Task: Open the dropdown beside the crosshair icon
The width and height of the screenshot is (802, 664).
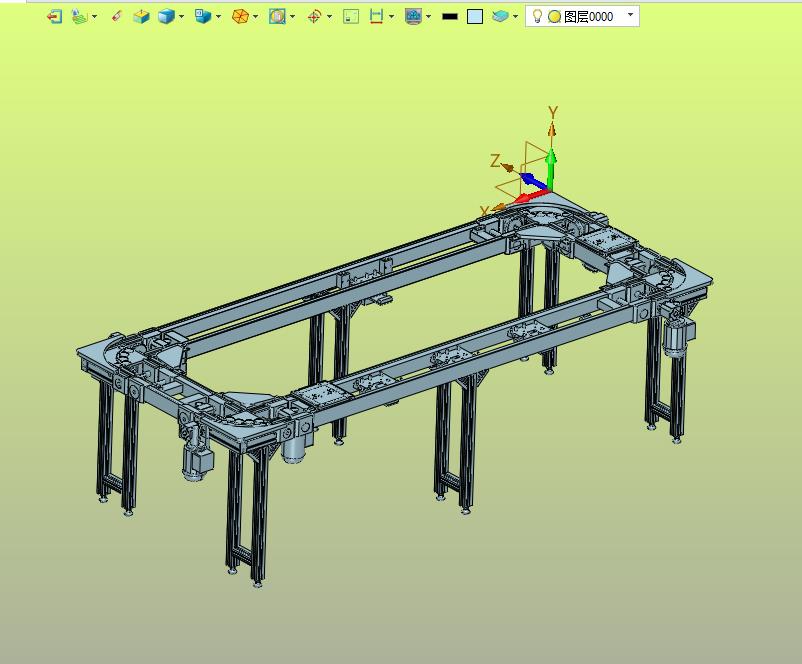Action: tap(329, 17)
